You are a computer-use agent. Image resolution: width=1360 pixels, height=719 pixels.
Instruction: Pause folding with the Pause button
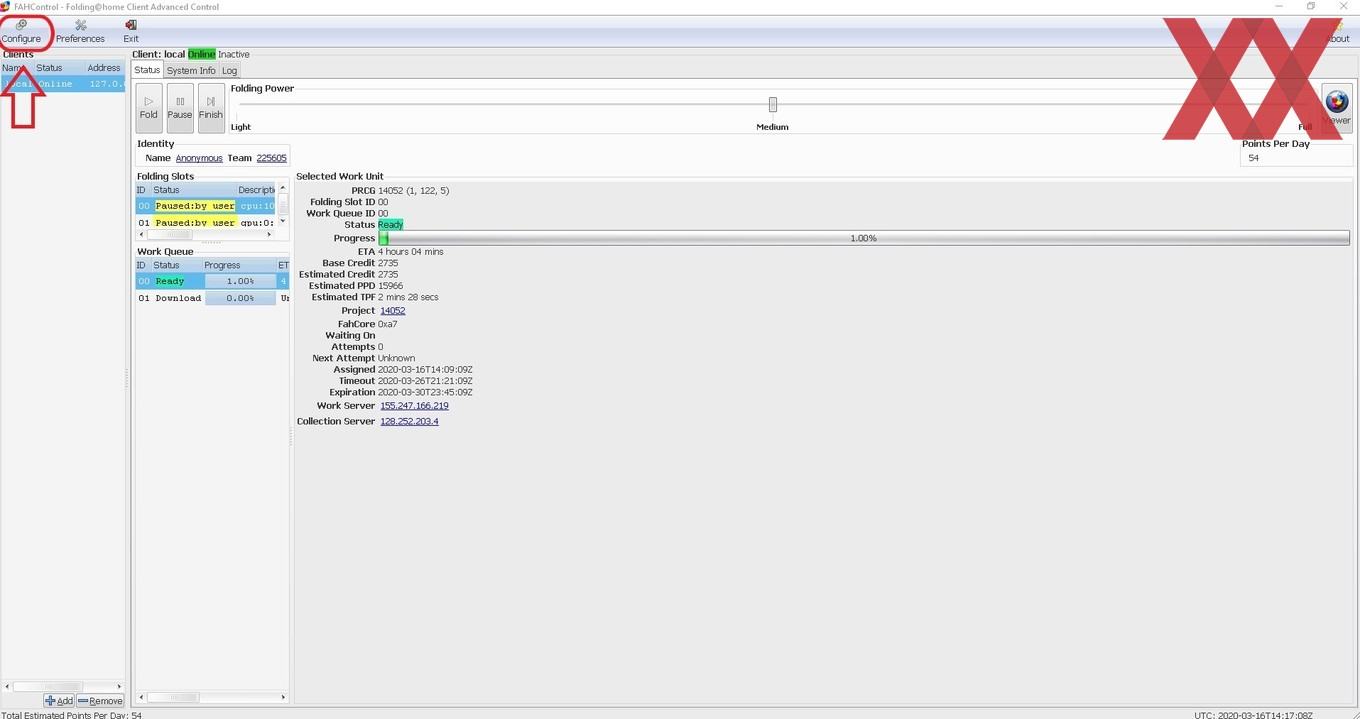coord(180,108)
